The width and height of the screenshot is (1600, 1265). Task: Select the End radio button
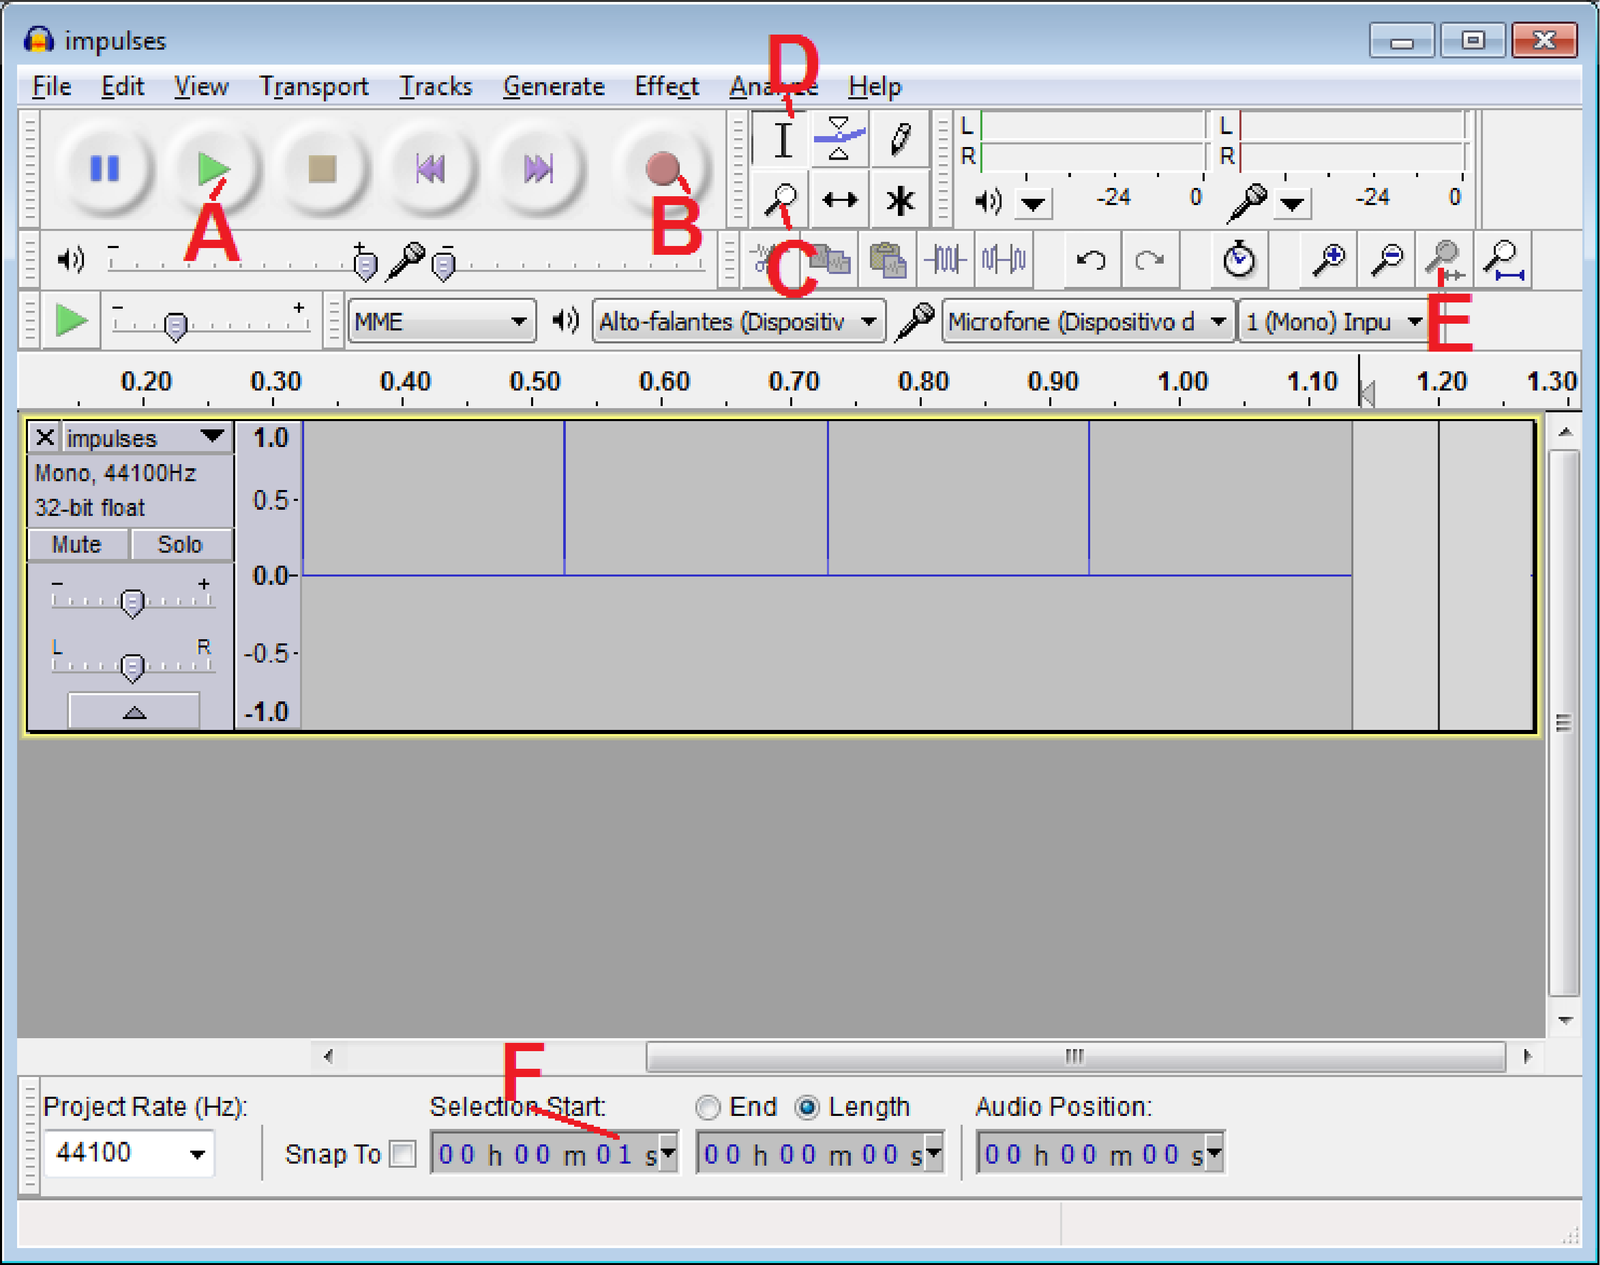pos(708,1108)
